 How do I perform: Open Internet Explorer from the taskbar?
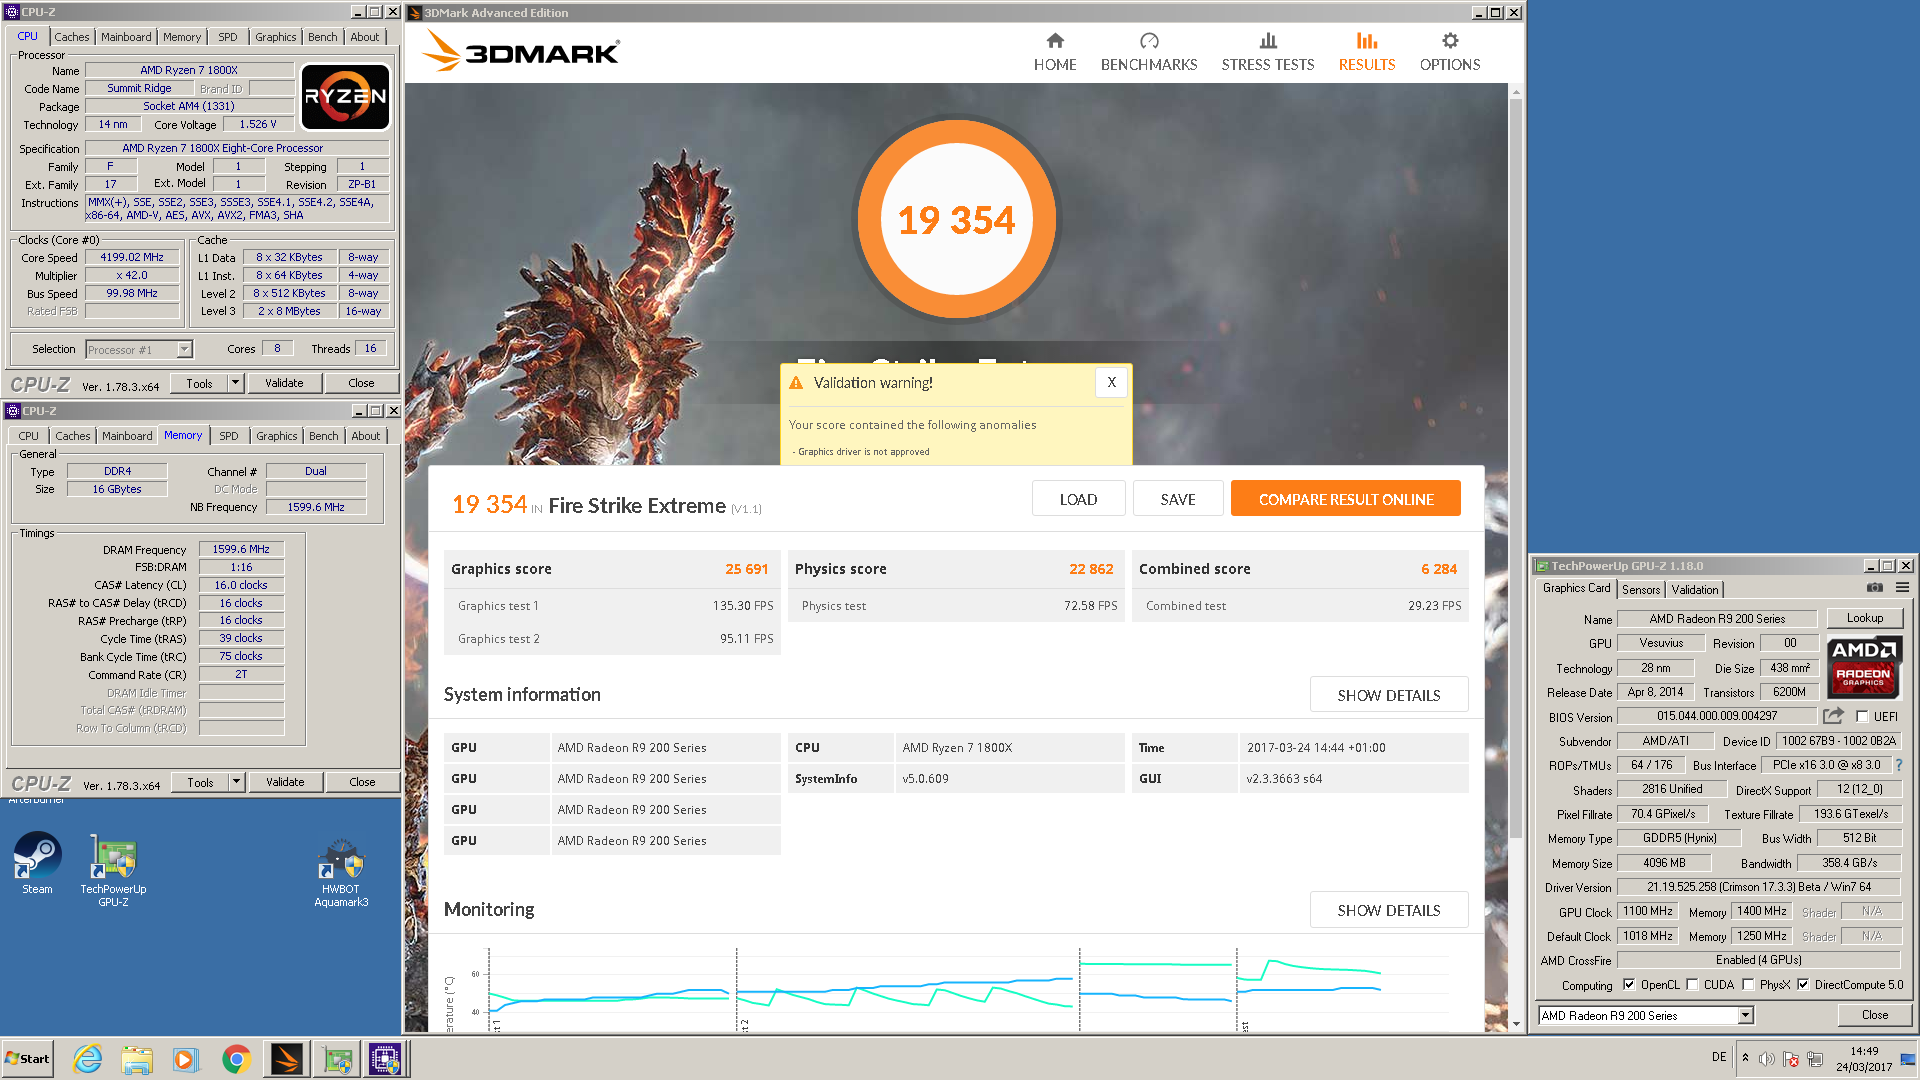pos(88,1059)
